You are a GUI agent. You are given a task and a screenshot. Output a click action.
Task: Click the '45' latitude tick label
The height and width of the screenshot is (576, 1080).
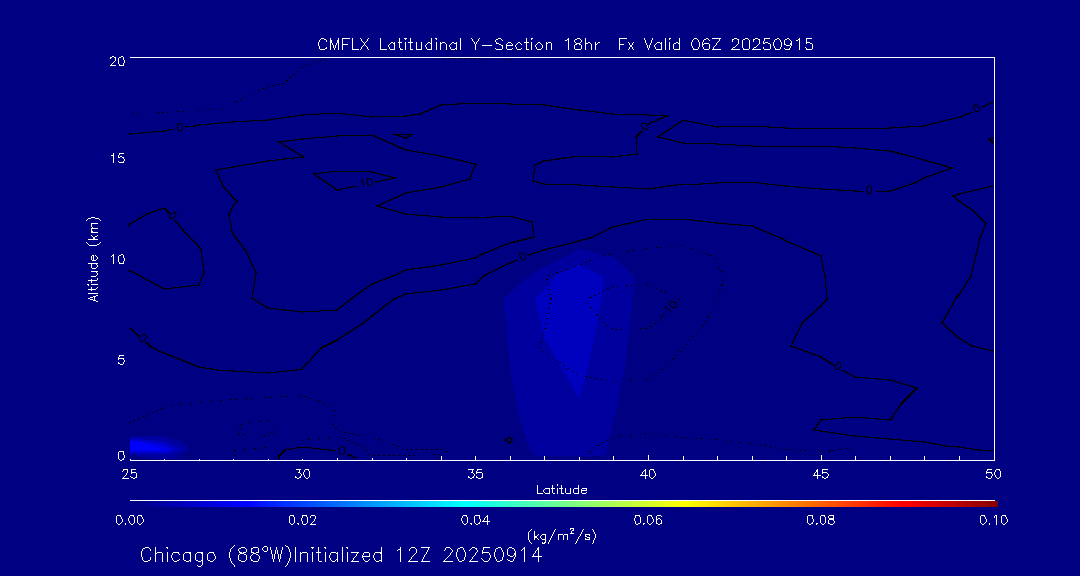pos(821,473)
